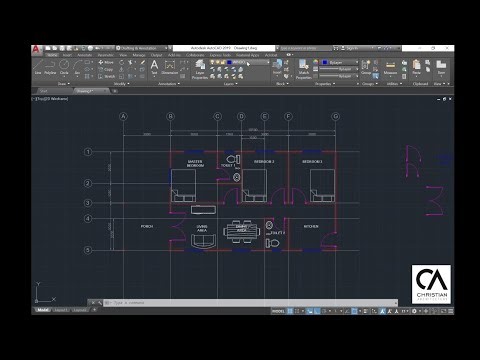The height and width of the screenshot is (360, 480).
Task: Toggle grid display in status bar
Action: click(290, 311)
